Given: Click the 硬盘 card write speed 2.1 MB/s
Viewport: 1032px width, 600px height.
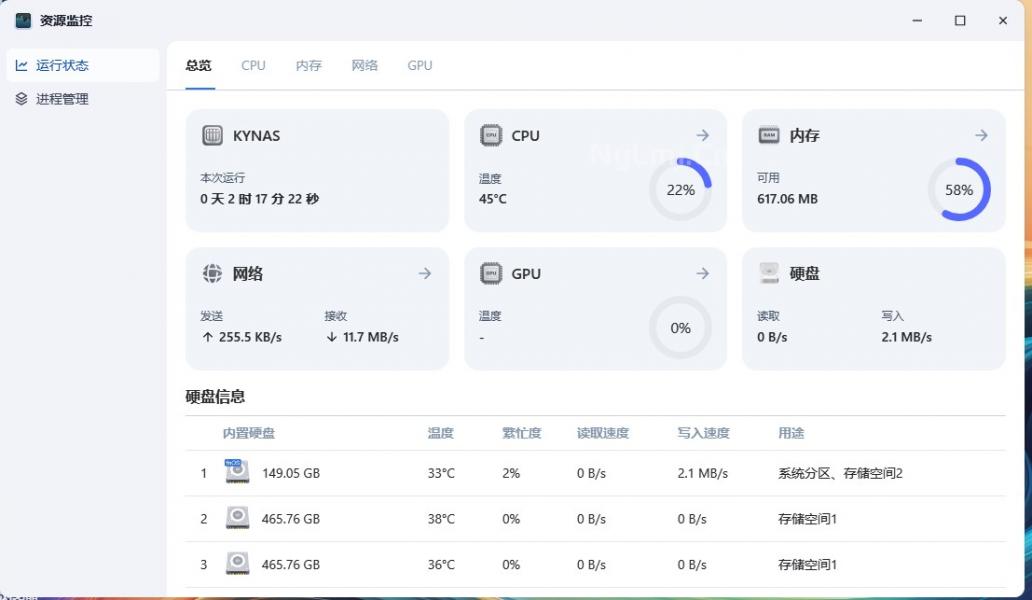Looking at the screenshot, I should click(x=906, y=337).
